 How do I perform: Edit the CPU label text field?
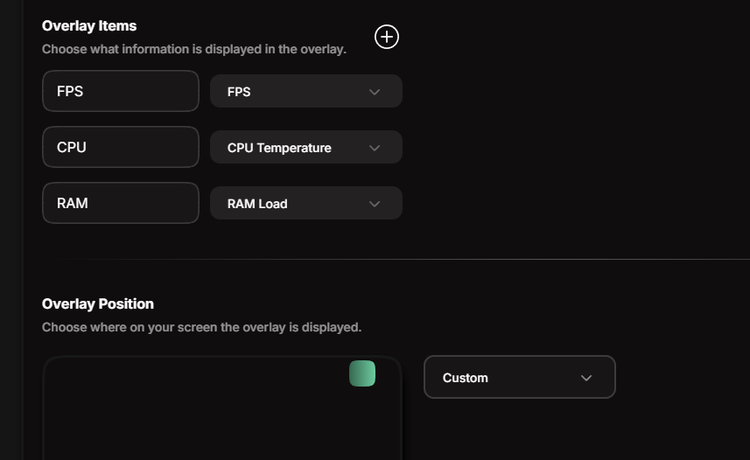pos(121,147)
